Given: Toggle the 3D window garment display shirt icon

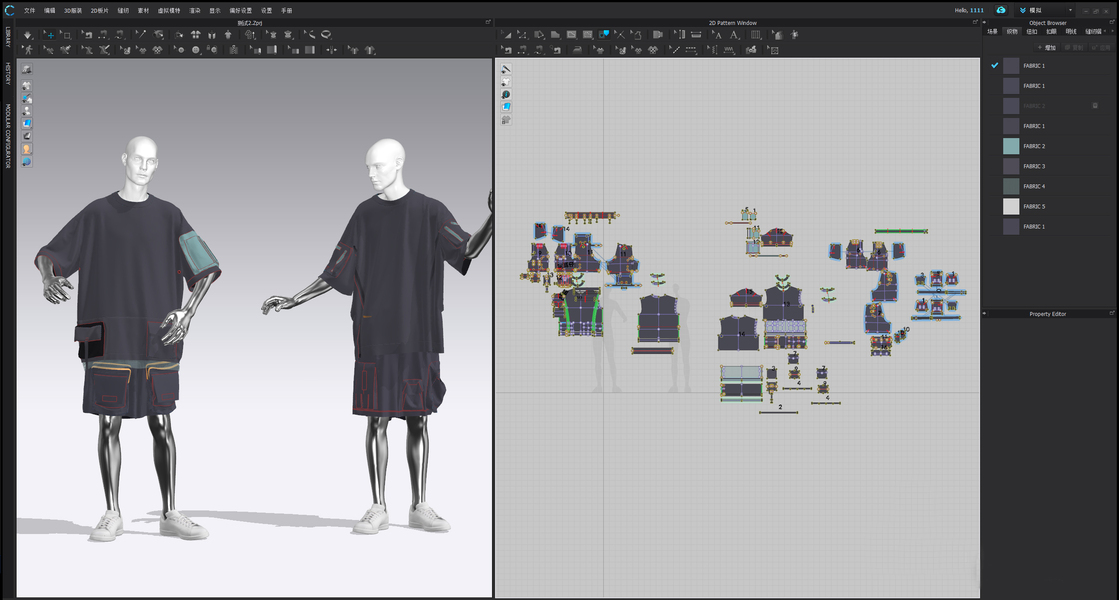Looking at the screenshot, I should (26, 86).
